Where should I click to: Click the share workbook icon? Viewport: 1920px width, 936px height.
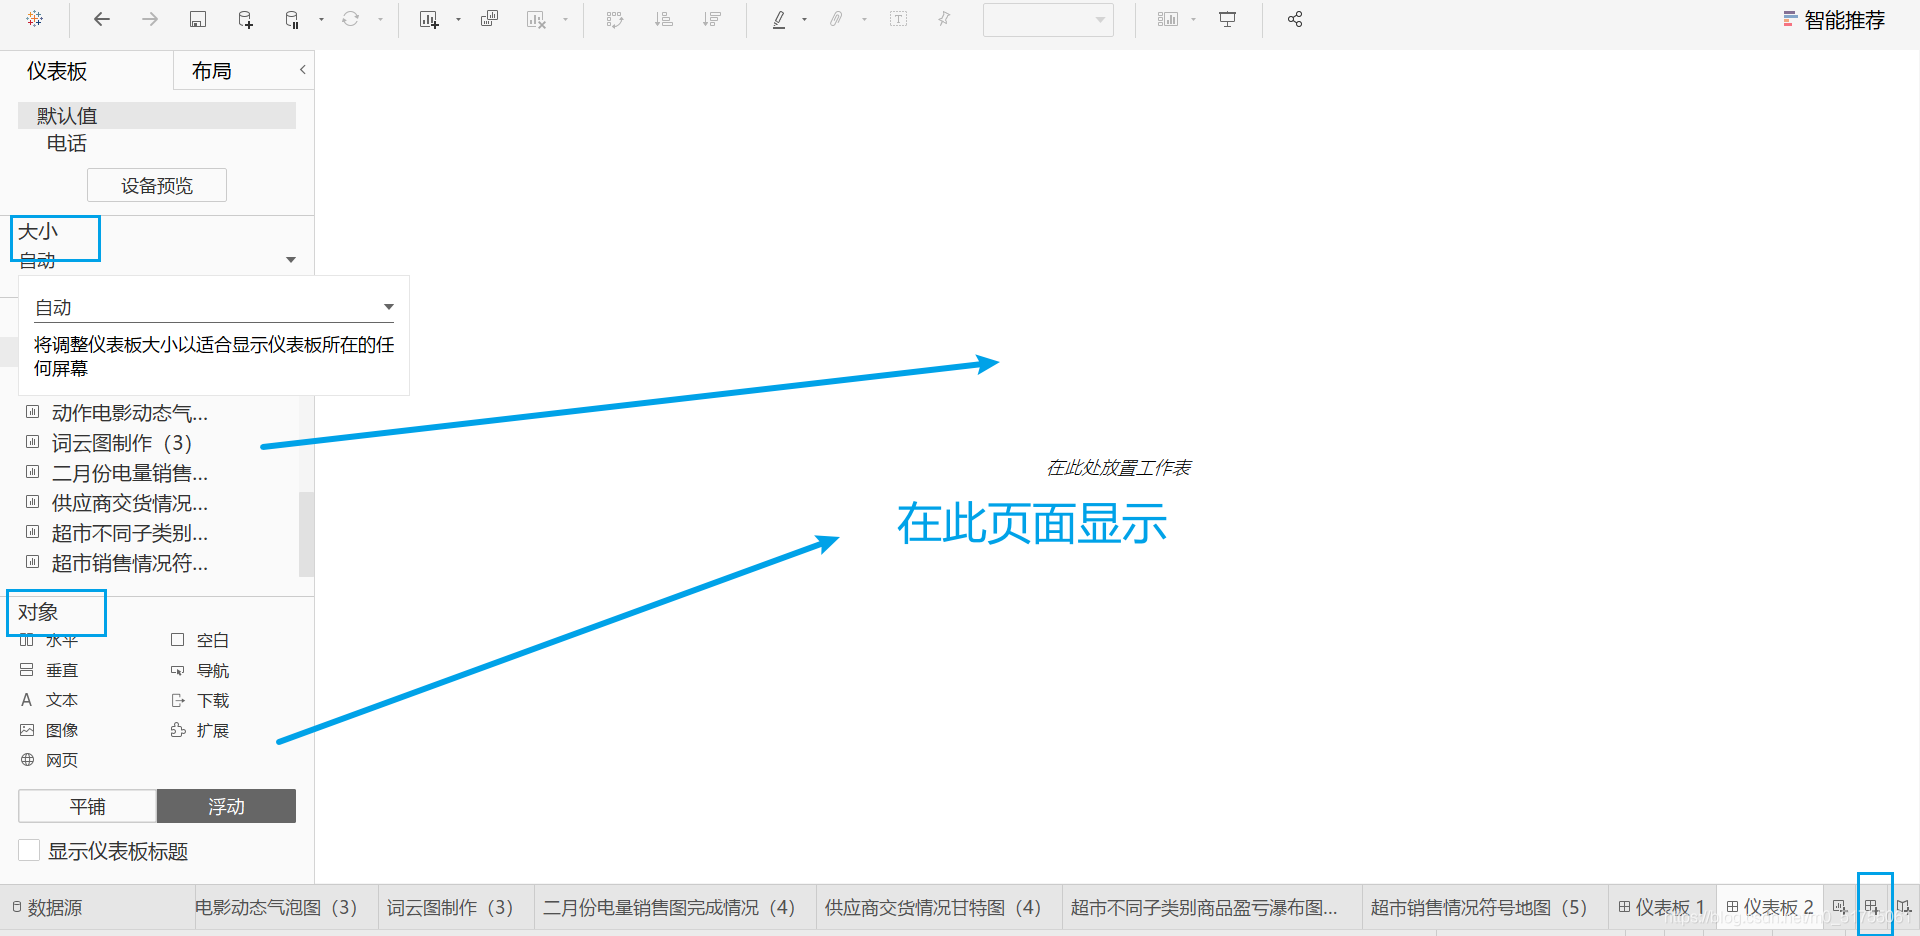point(1295,19)
